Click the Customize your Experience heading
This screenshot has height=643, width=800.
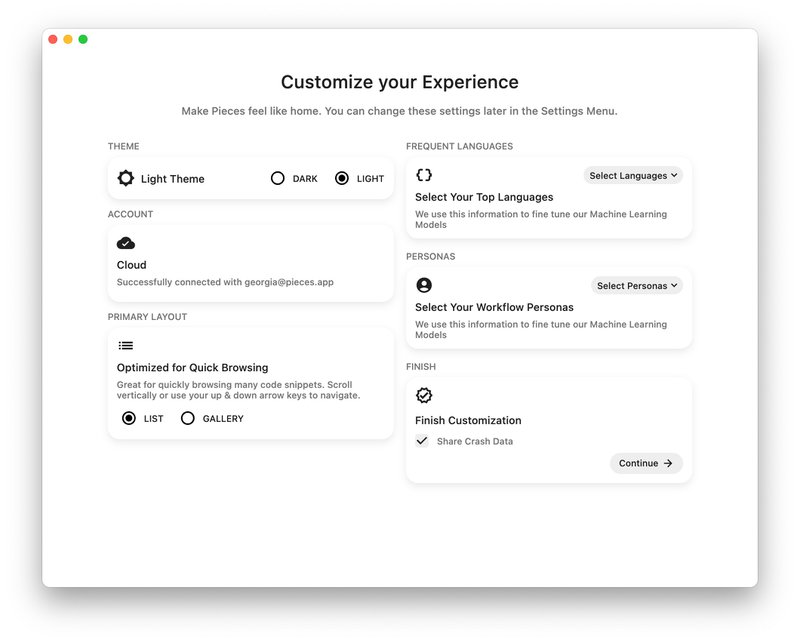coord(400,81)
